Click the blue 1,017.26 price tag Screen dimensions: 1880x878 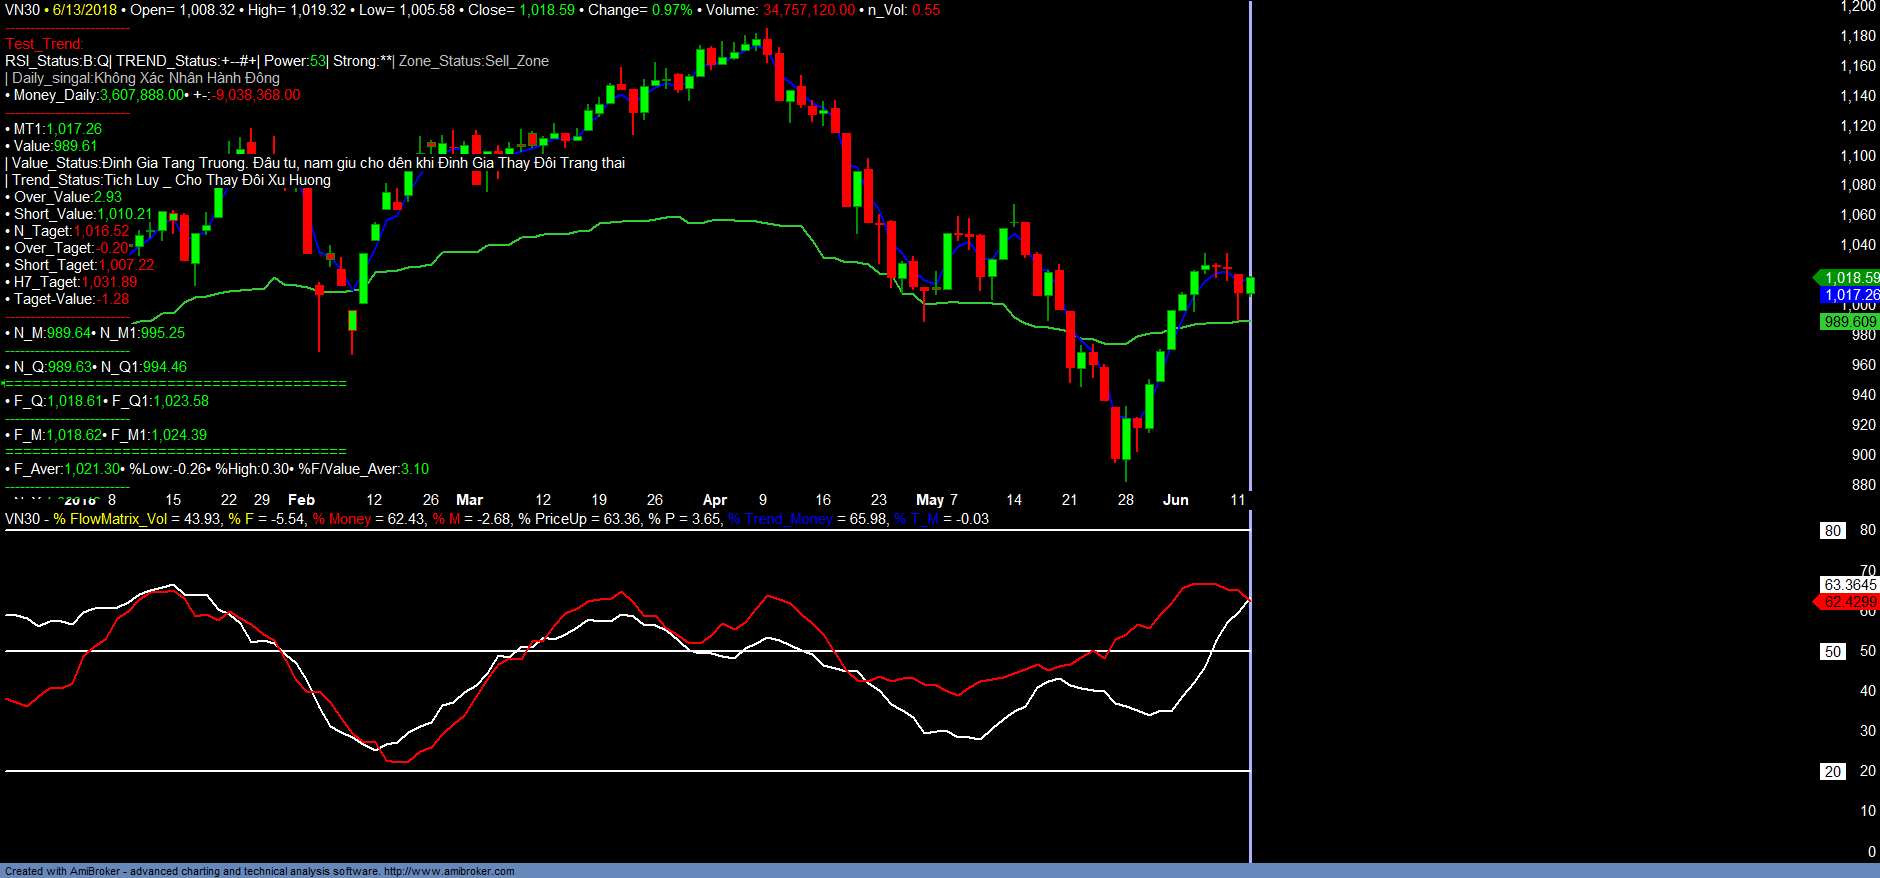1850,295
